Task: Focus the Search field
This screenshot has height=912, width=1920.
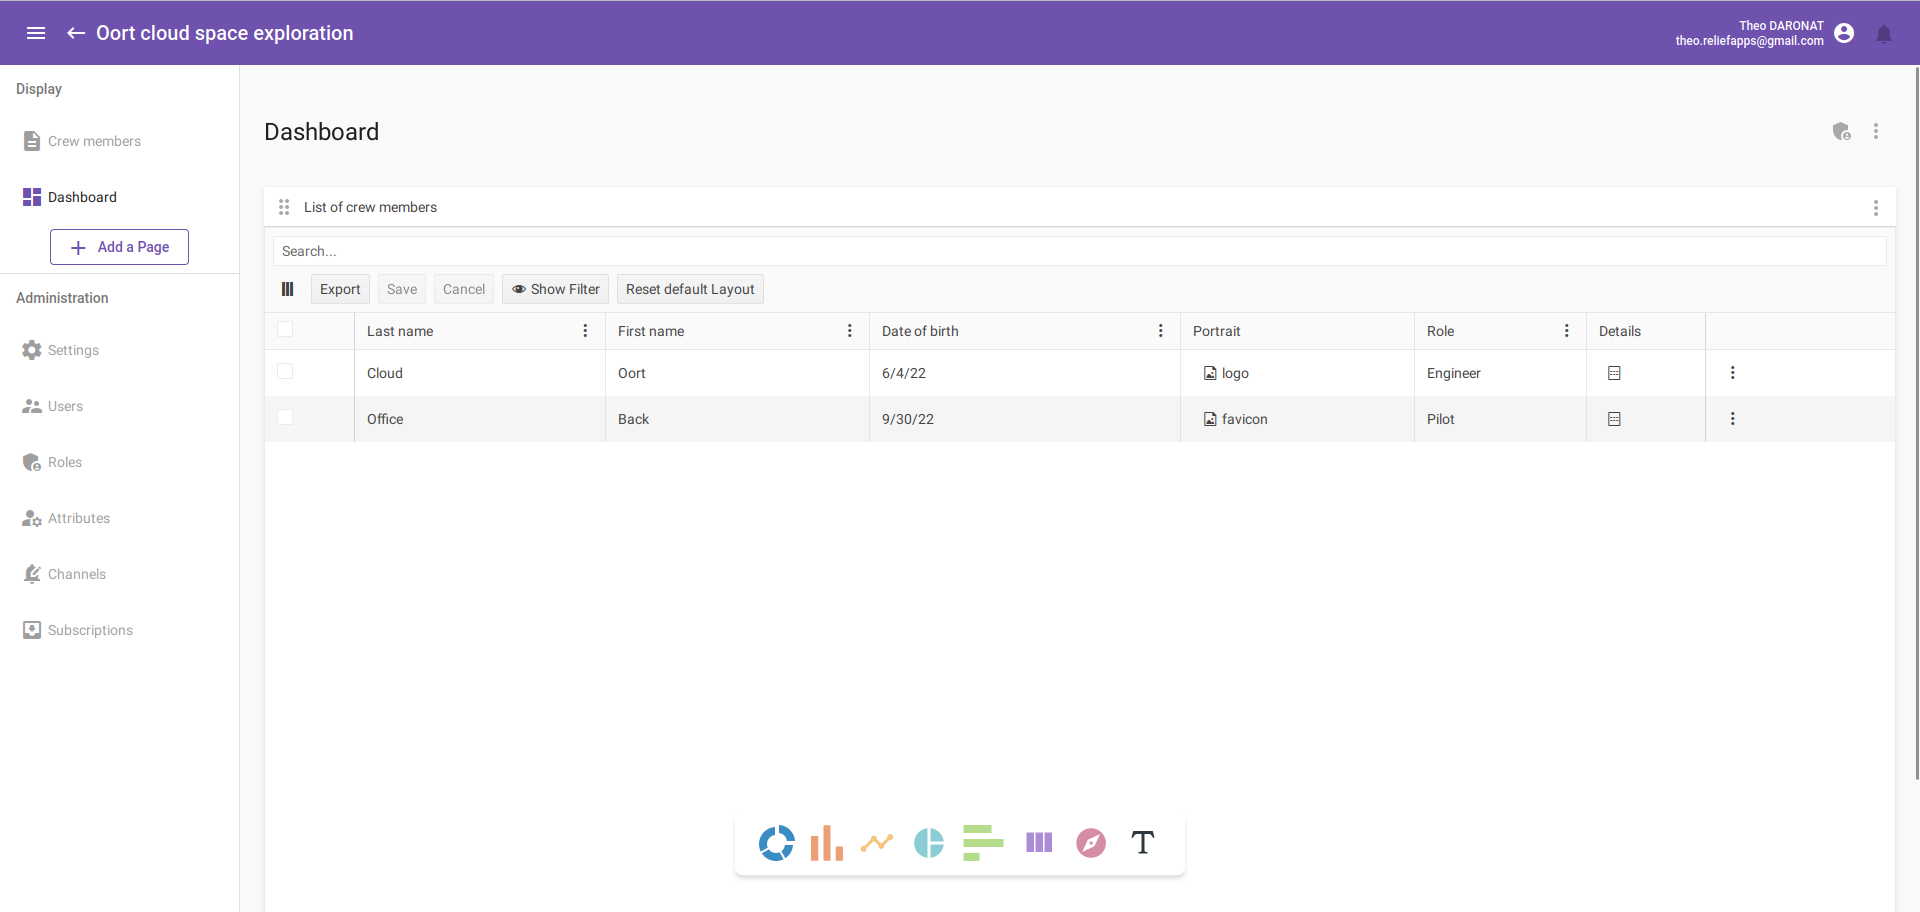Action: point(1080,251)
